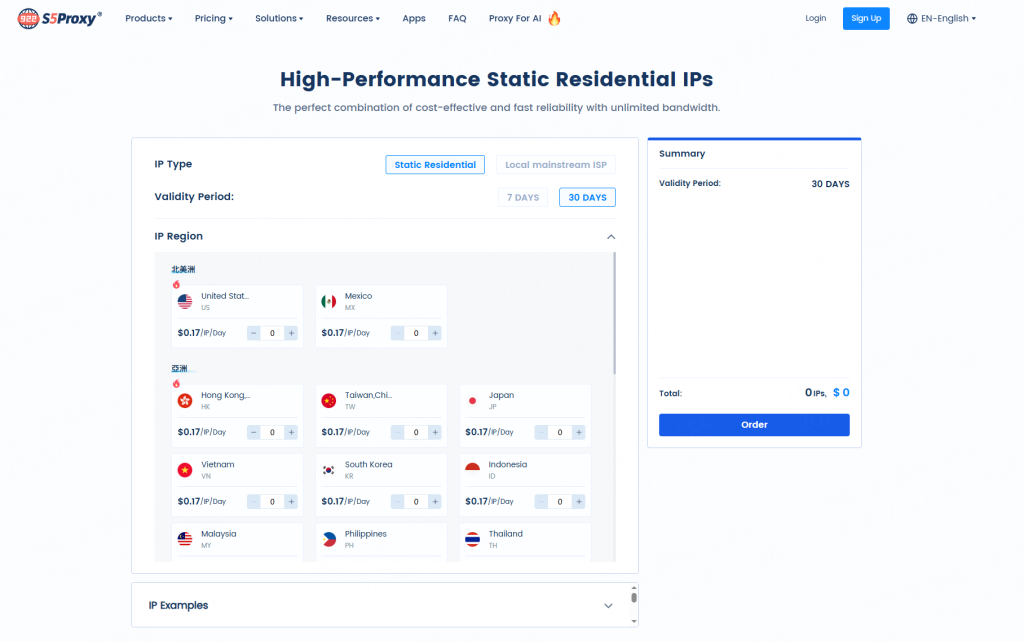Expand the IP Examples section
This screenshot has width=1024, height=642.
pos(608,606)
